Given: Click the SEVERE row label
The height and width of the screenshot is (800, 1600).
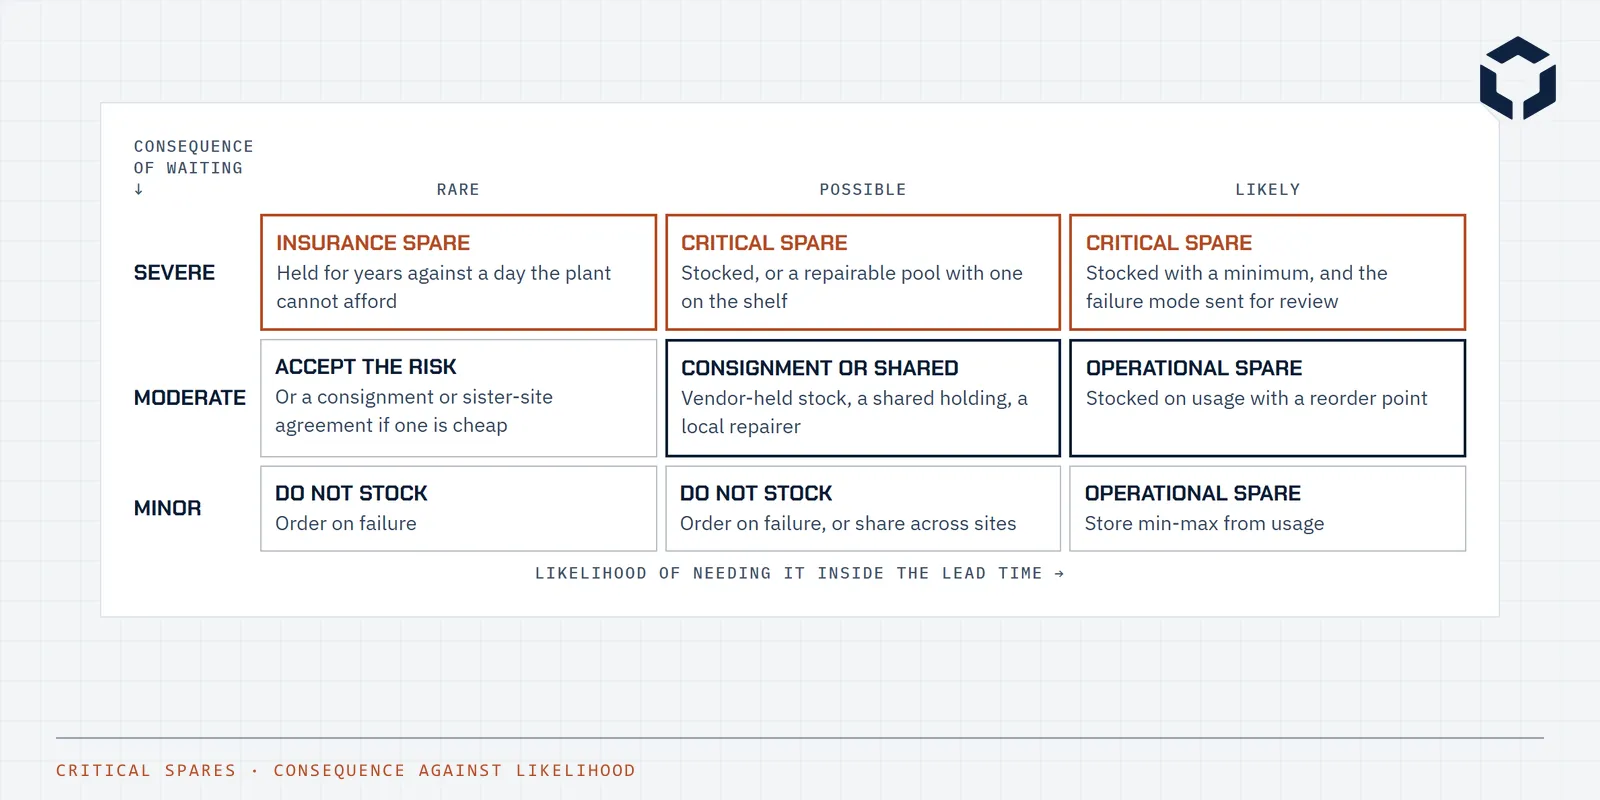Looking at the screenshot, I should (x=174, y=273).
